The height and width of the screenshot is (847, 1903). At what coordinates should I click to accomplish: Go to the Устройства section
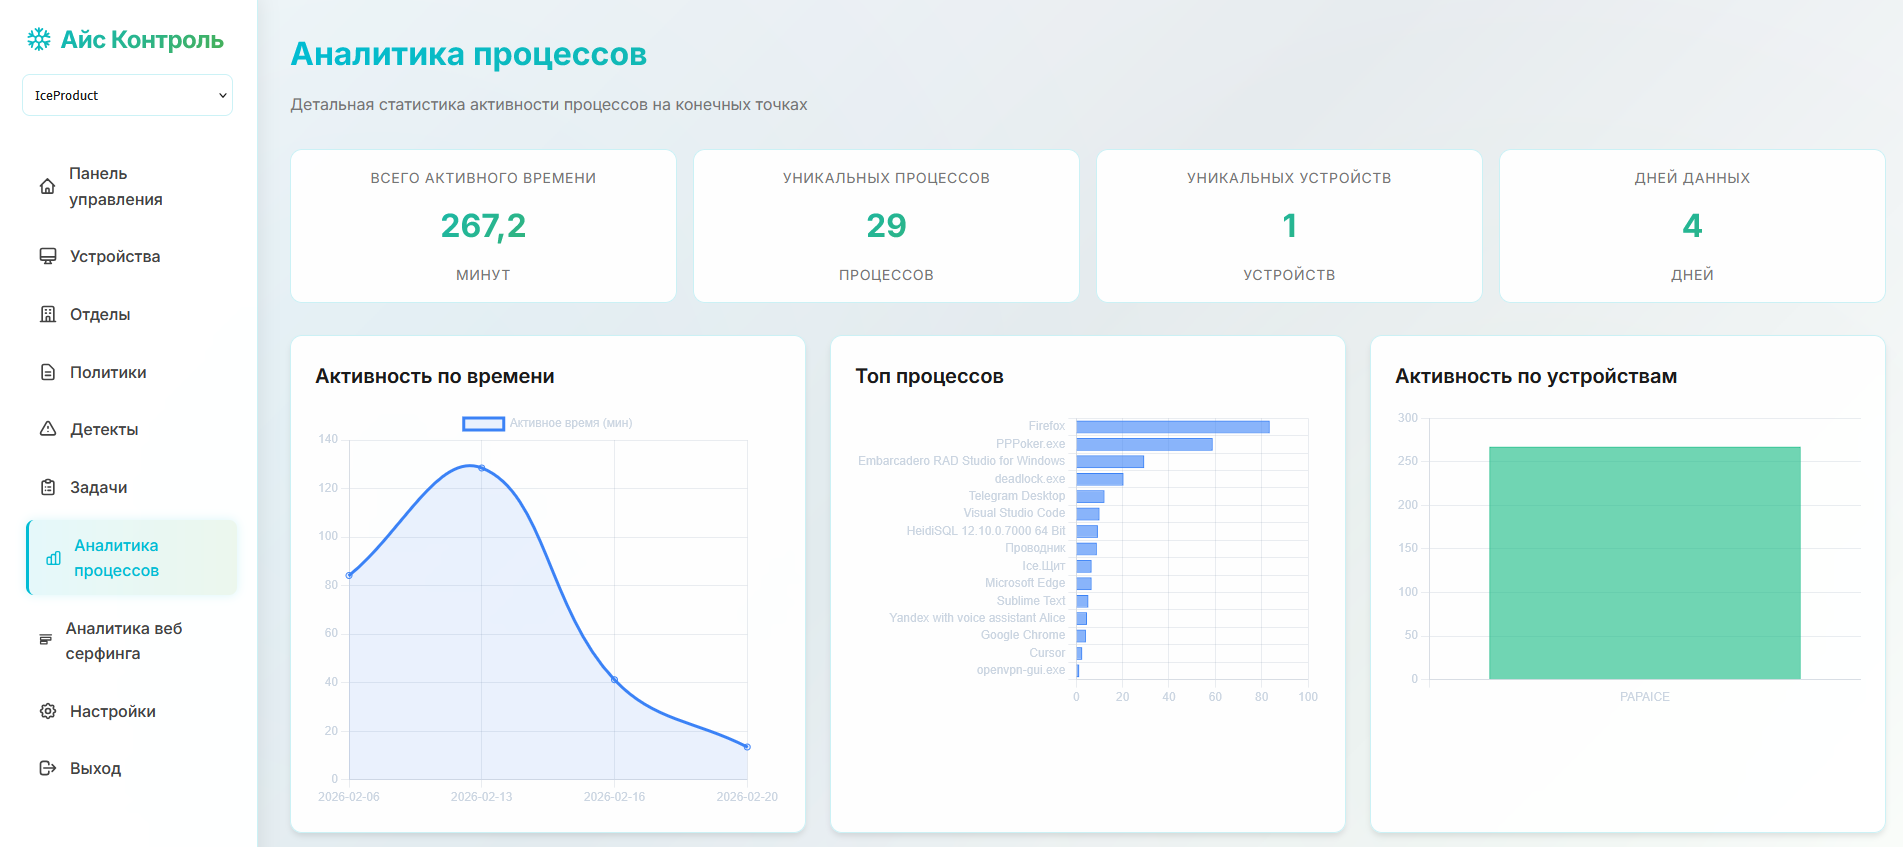click(x=115, y=256)
